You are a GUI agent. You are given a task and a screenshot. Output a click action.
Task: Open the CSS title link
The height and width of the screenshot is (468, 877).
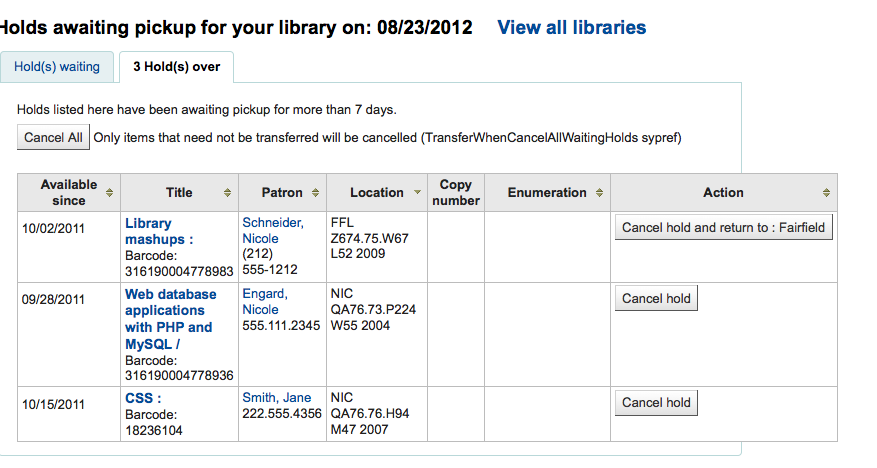143,398
